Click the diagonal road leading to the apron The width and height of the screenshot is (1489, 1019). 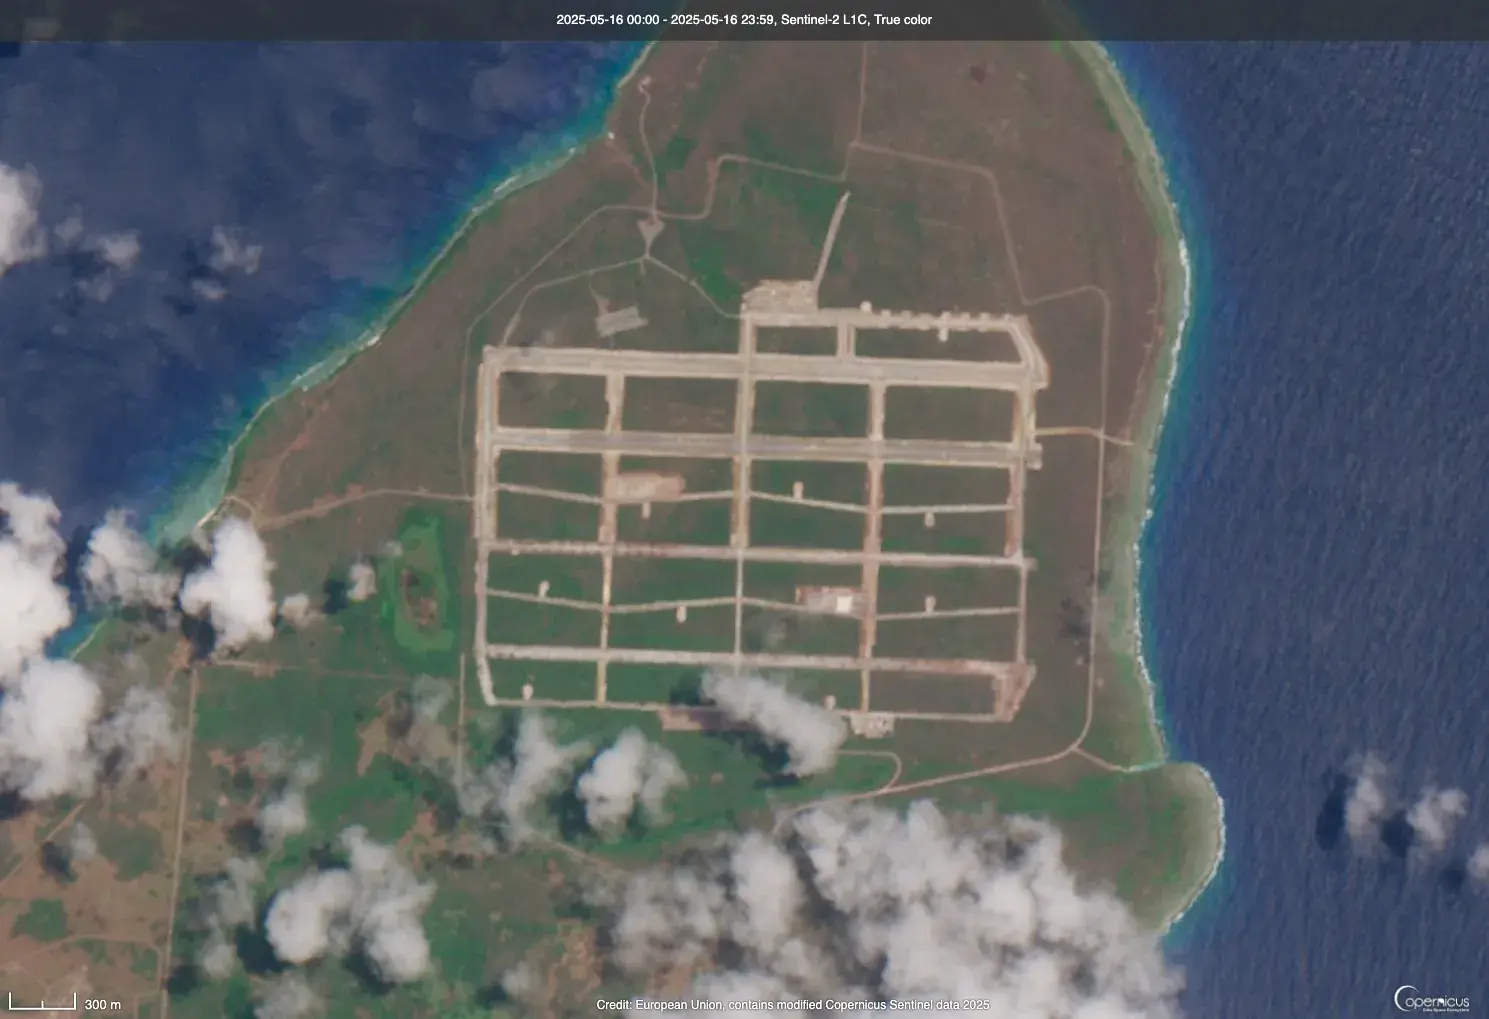830,240
